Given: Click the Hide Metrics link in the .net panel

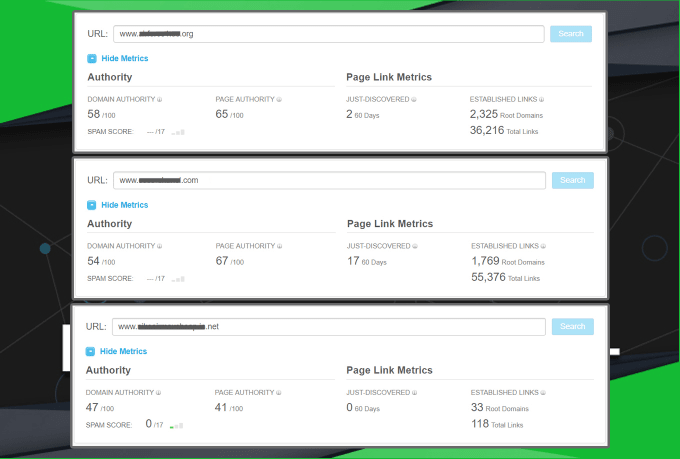Looking at the screenshot, I should coord(124,352).
